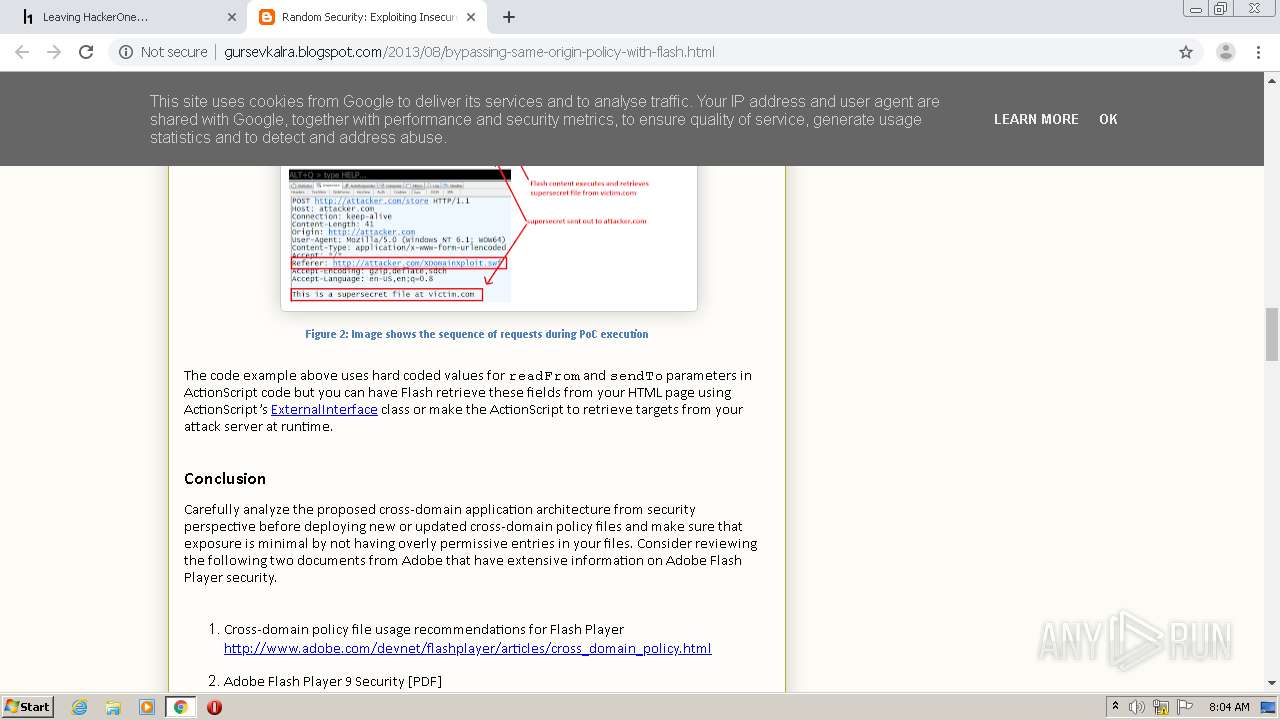Click LEARN MORE in cookie notice

click(x=1036, y=119)
